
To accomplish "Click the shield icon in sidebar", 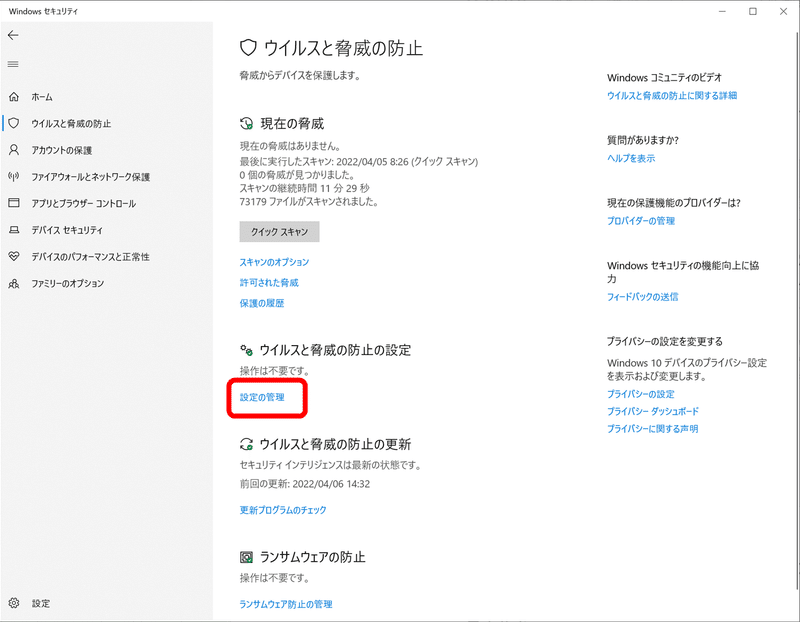I will pyautogui.click(x=14, y=123).
